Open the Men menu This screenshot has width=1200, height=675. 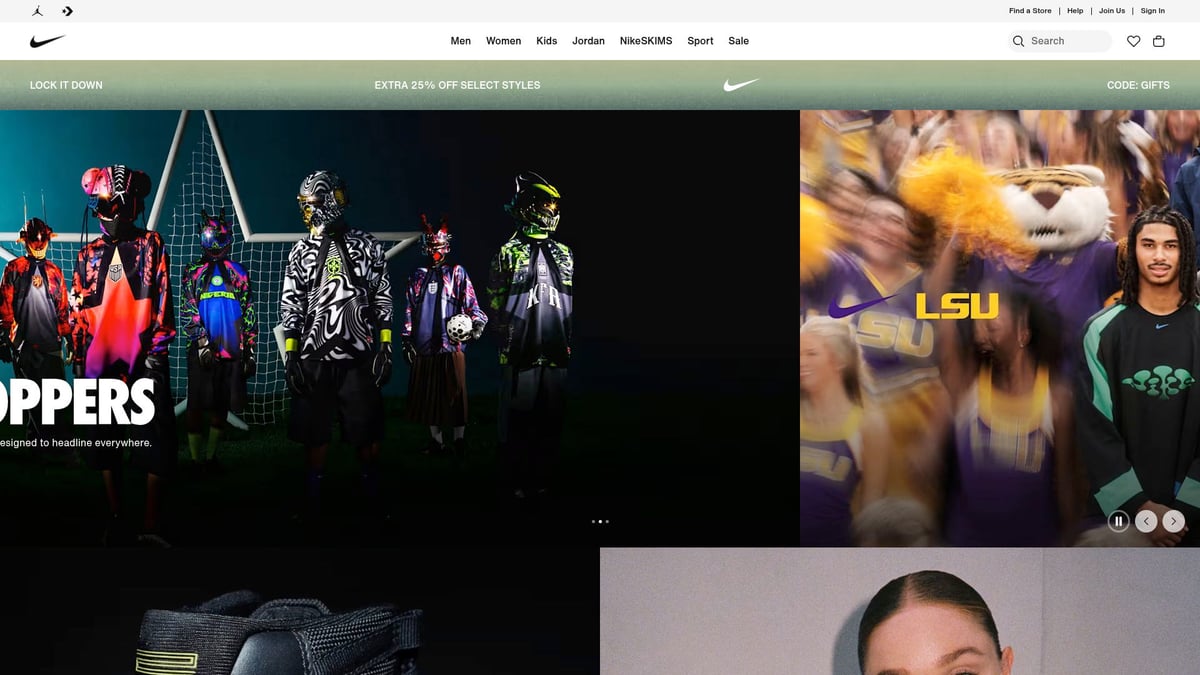460,41
